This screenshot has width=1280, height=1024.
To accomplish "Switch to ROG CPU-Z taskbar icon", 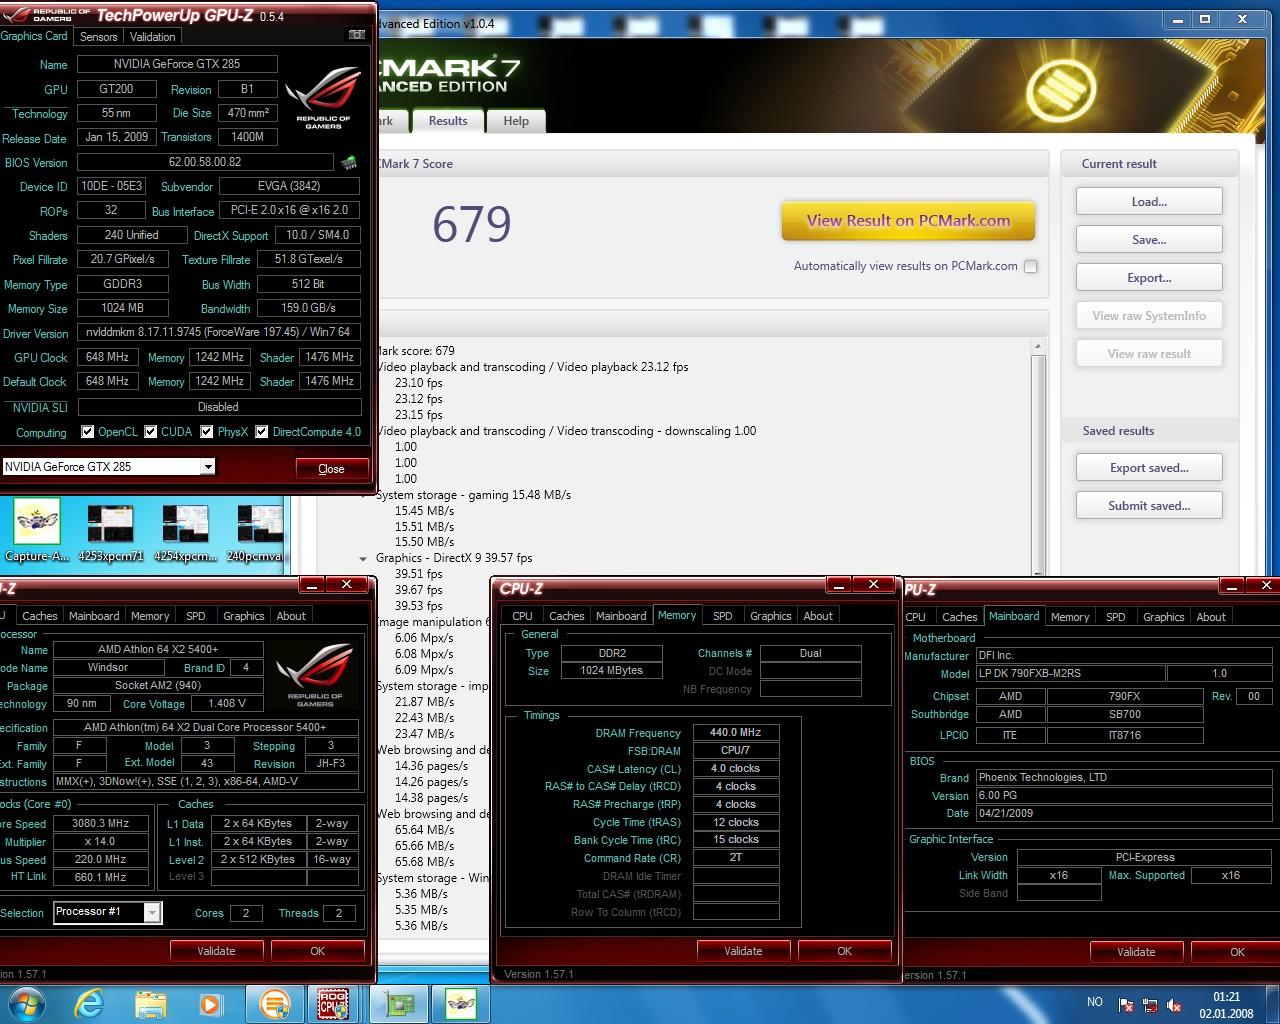I will (x=333, y=1003).
